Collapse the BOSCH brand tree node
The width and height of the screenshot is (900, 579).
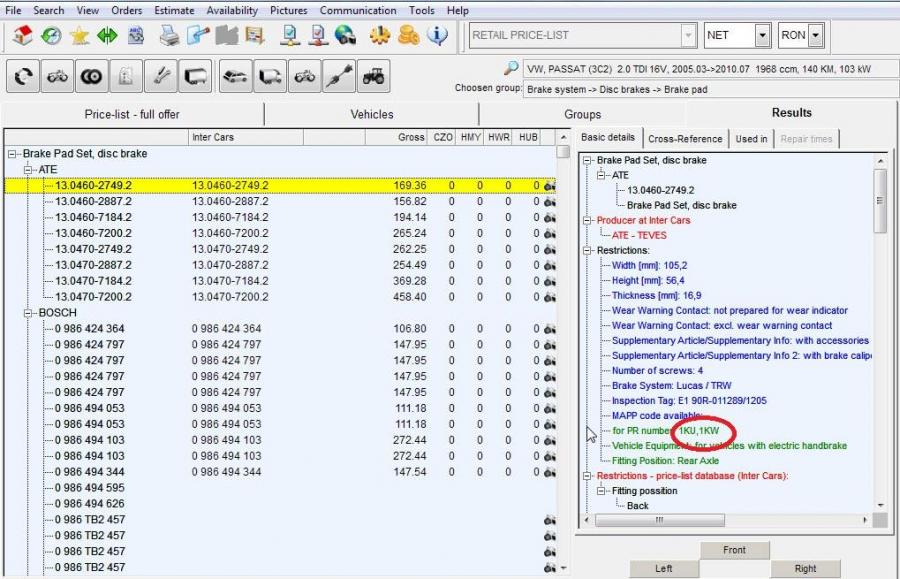tap(29, 313)
